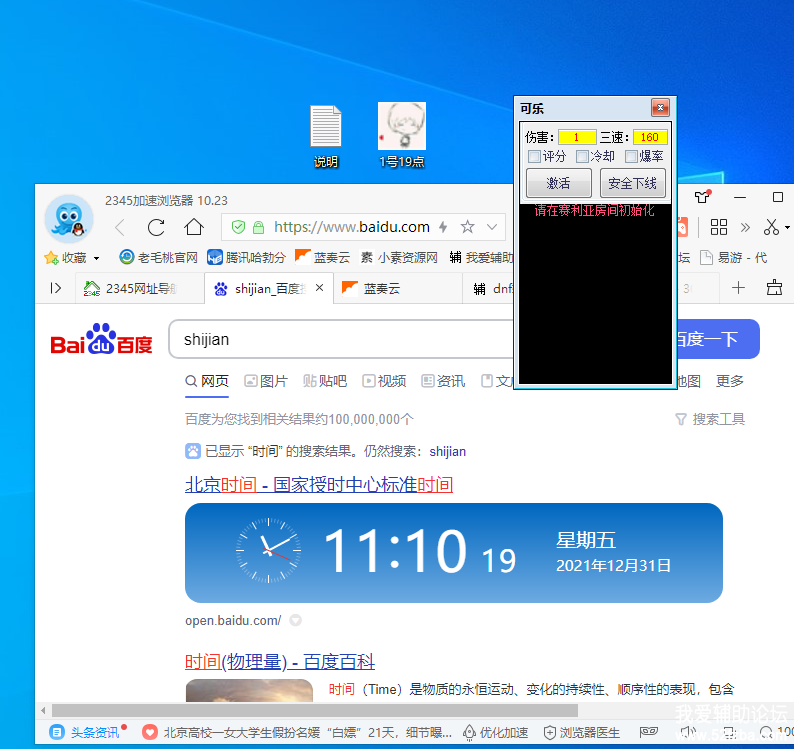Bookmark page with the star icon
Screen dimensions: 794x749
pos(467,227)
